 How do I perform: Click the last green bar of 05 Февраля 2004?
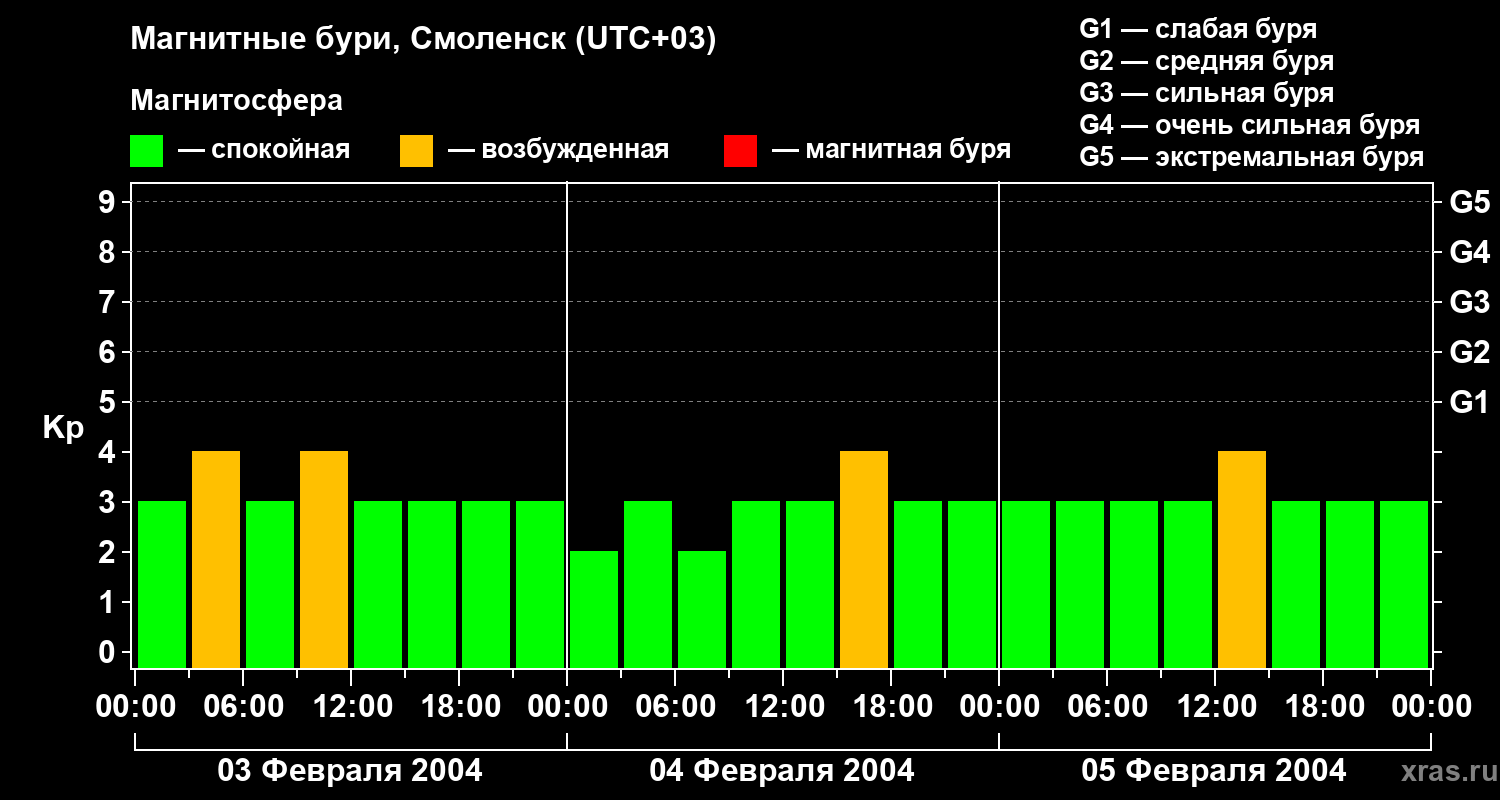pos(1404,584)
